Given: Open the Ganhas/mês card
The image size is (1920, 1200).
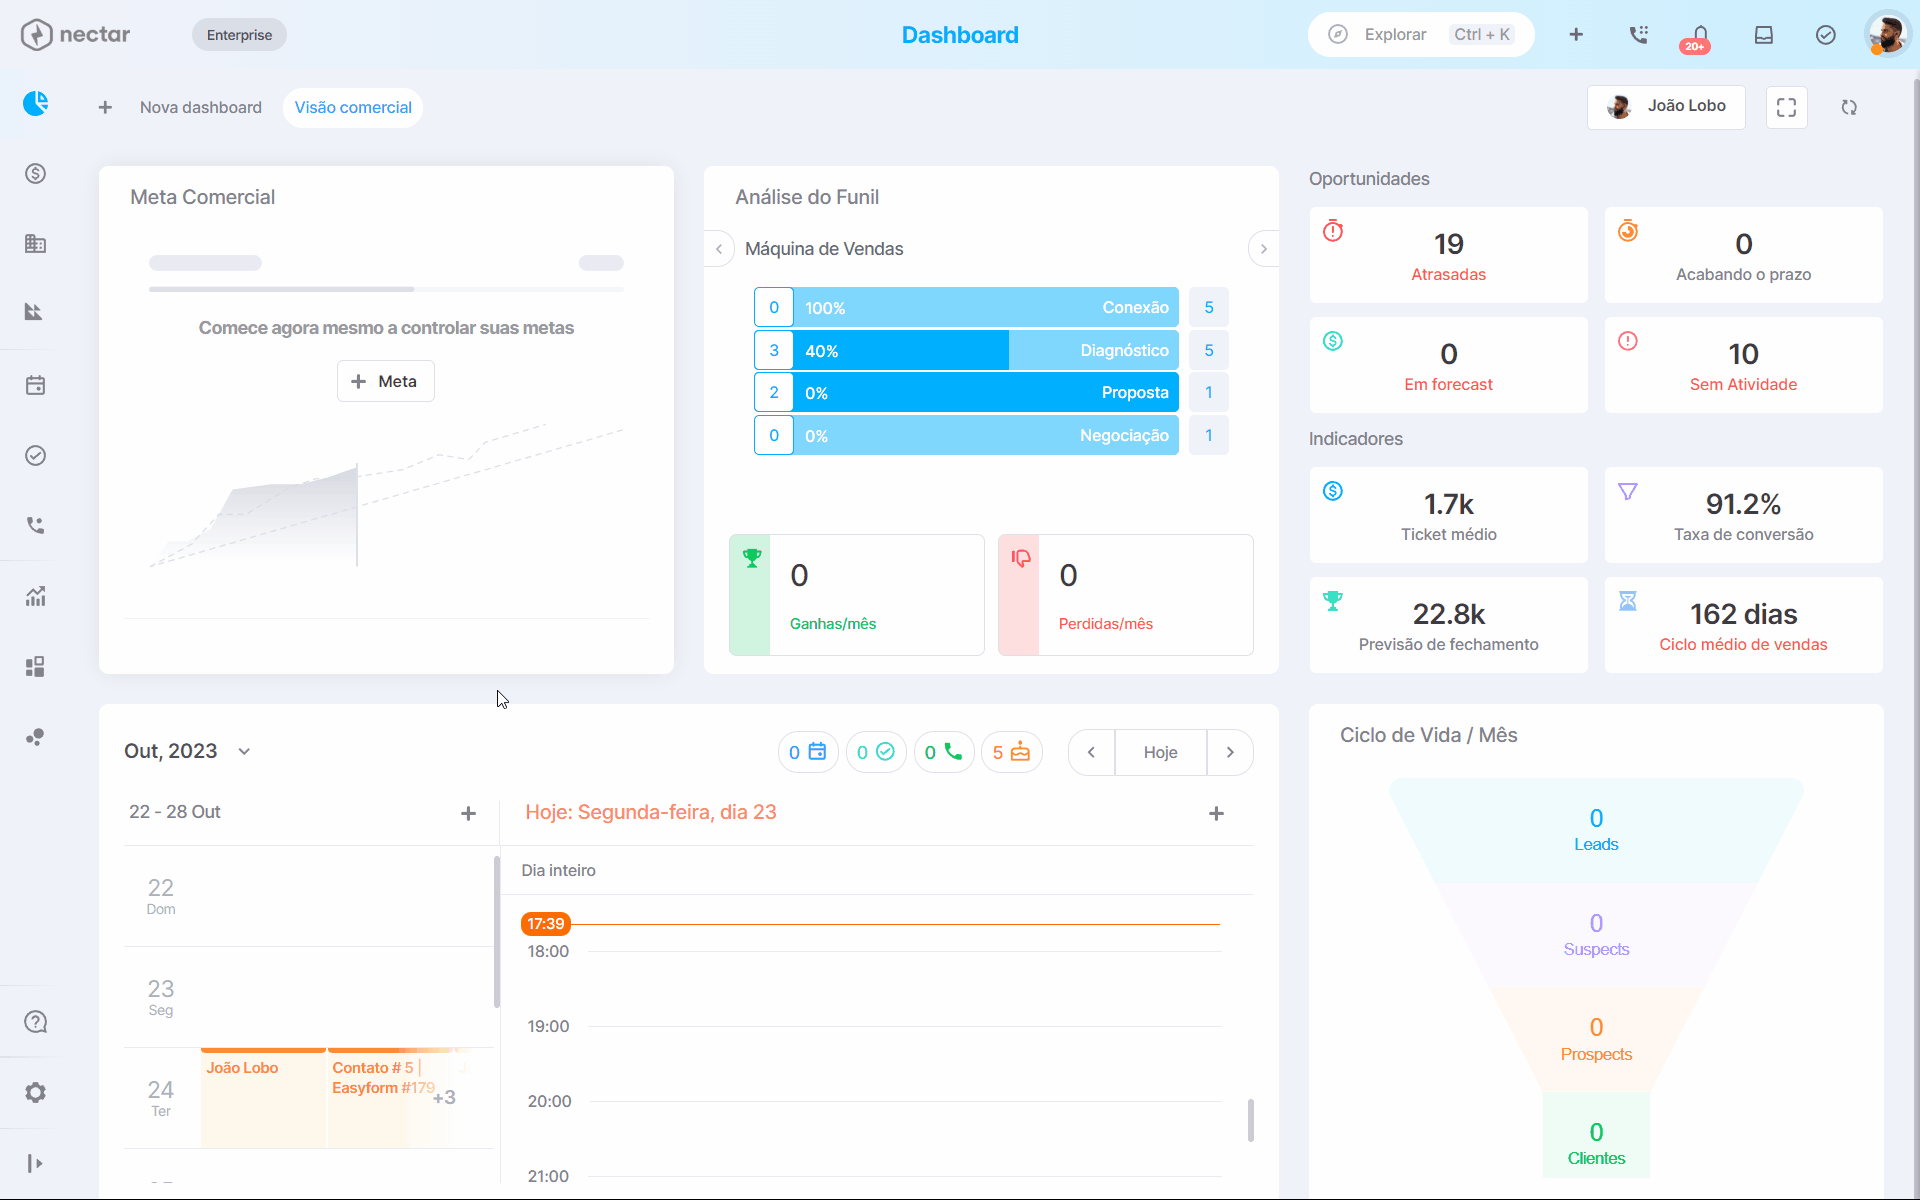Looking at the screenshot, I should [857, 595].
